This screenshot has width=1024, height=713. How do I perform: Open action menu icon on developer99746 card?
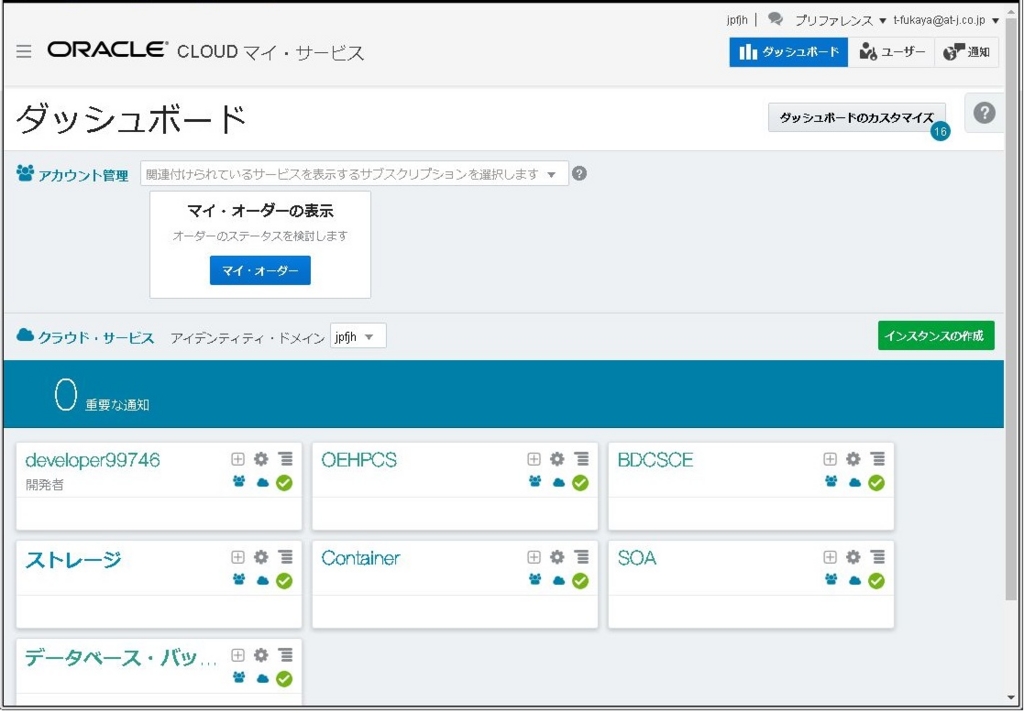tap(285, 459)
